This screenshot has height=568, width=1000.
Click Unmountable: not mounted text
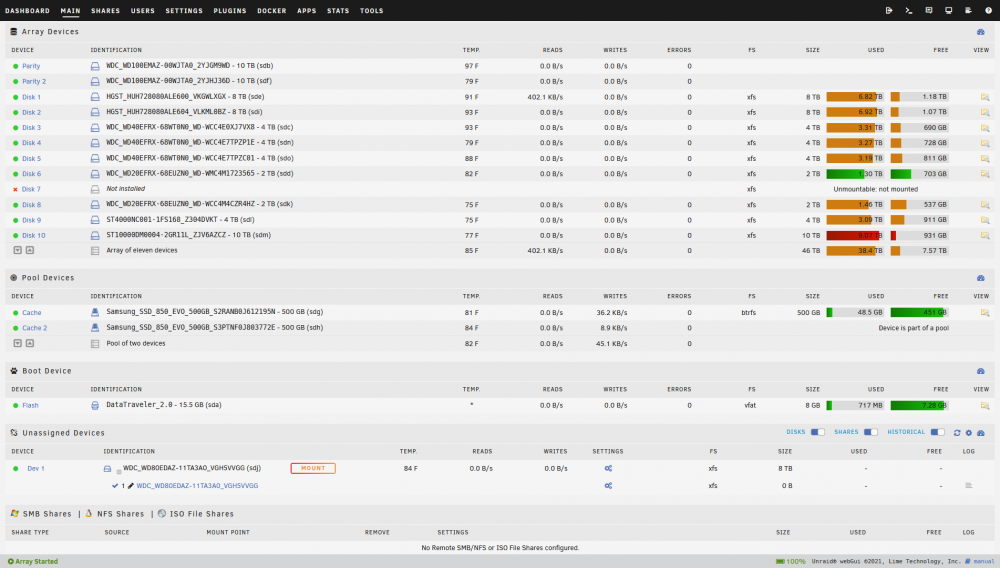tap(876, 189)
